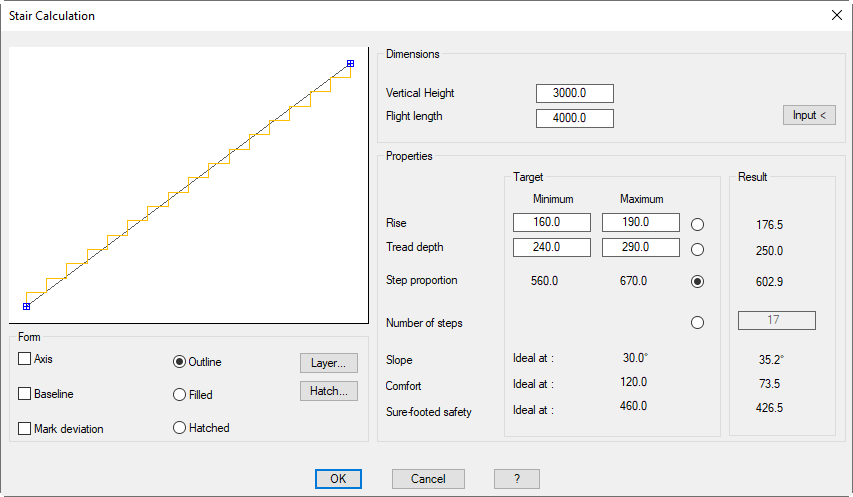
Task: Click the Flight length field
Action: 574,118
